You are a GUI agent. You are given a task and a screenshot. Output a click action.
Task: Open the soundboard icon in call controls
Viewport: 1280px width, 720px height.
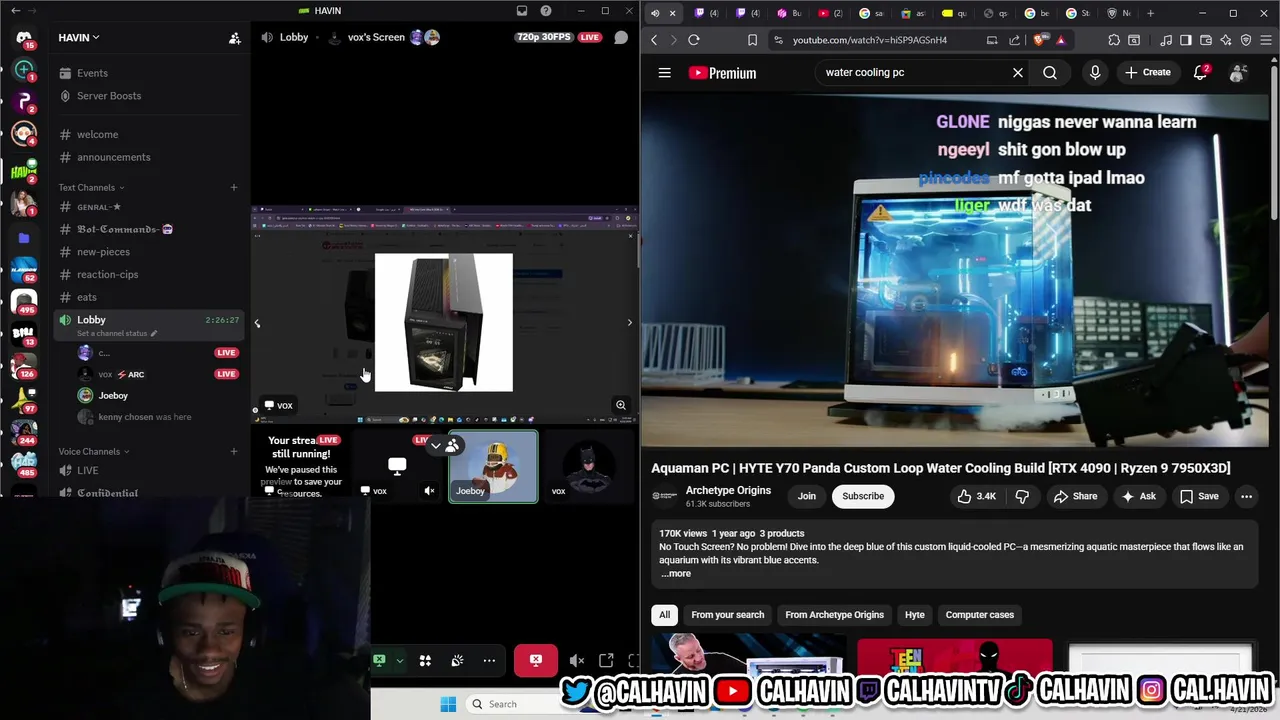(x=457, y=660)
